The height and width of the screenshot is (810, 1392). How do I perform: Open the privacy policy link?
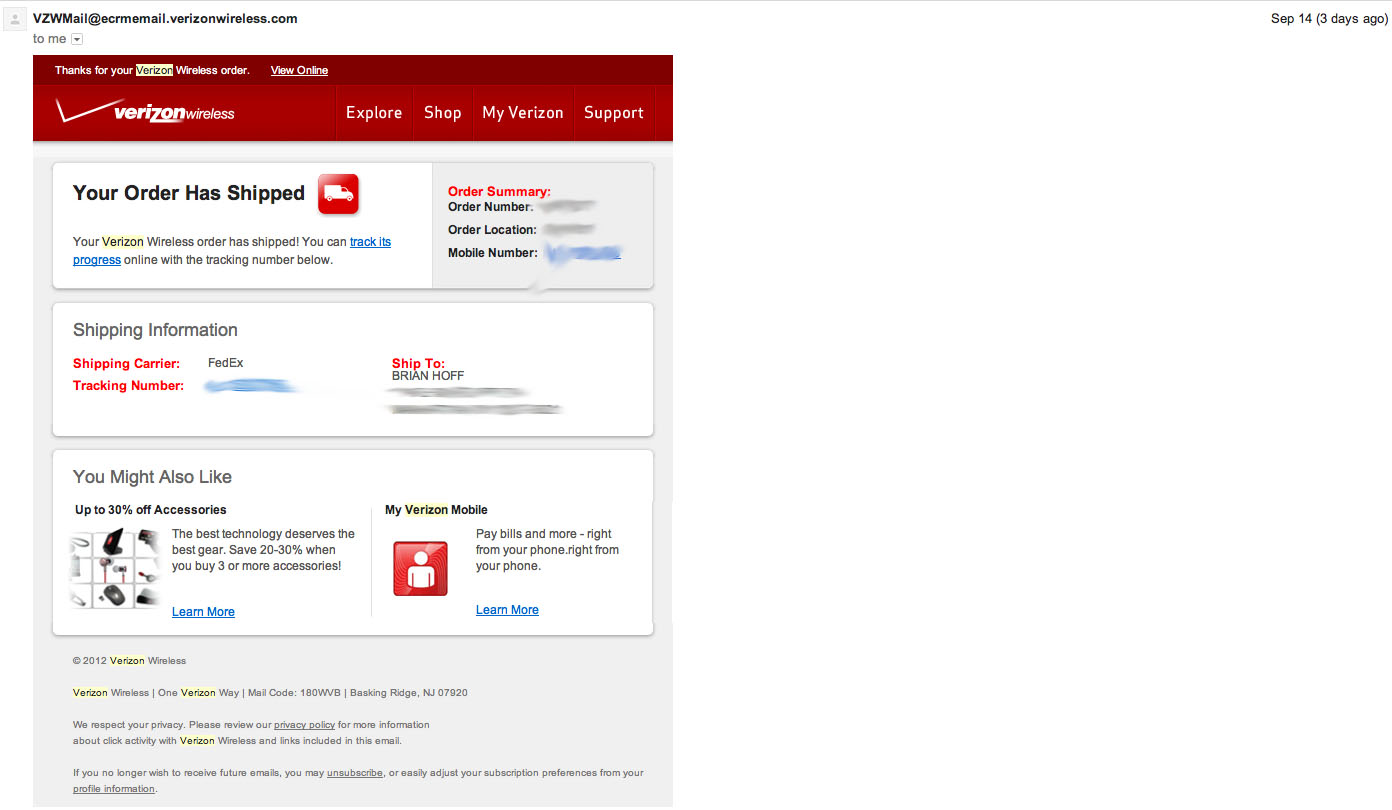tap(304, 725)
